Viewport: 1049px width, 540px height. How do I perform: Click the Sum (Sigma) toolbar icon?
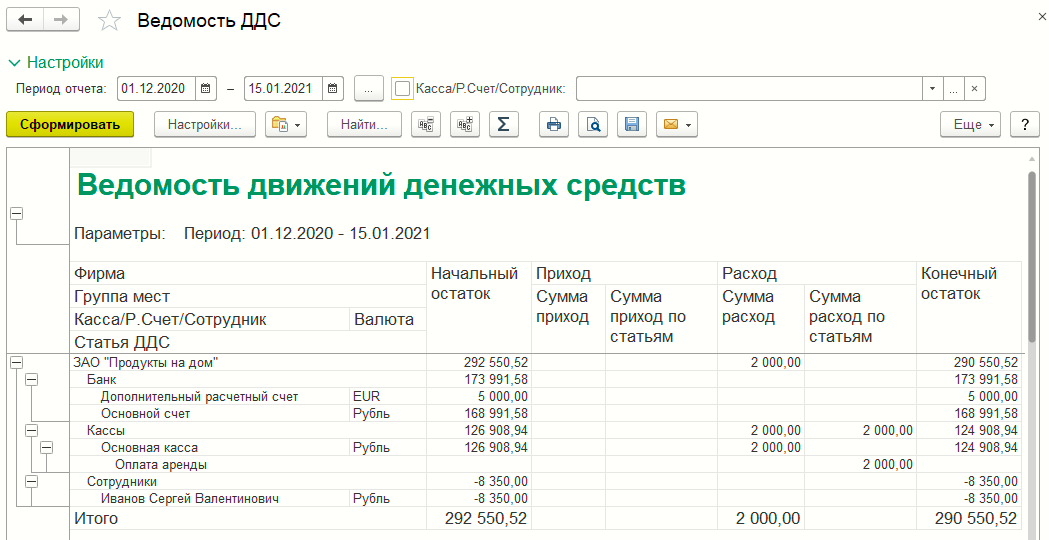(503, 124)
